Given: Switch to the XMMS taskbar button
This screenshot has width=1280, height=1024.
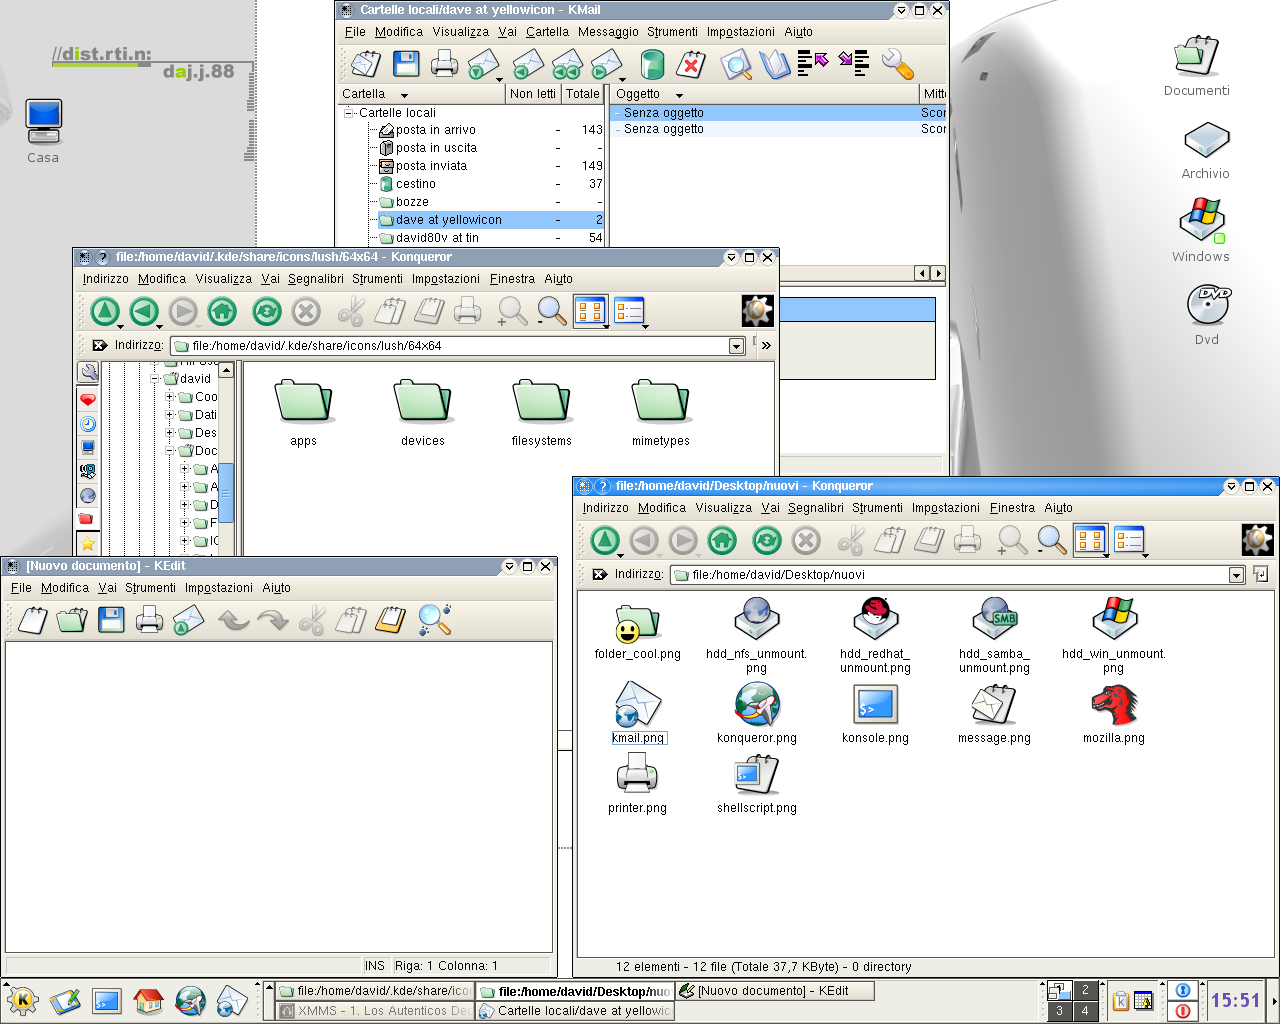Looking at the screenshot, I should click(373, 1011).
